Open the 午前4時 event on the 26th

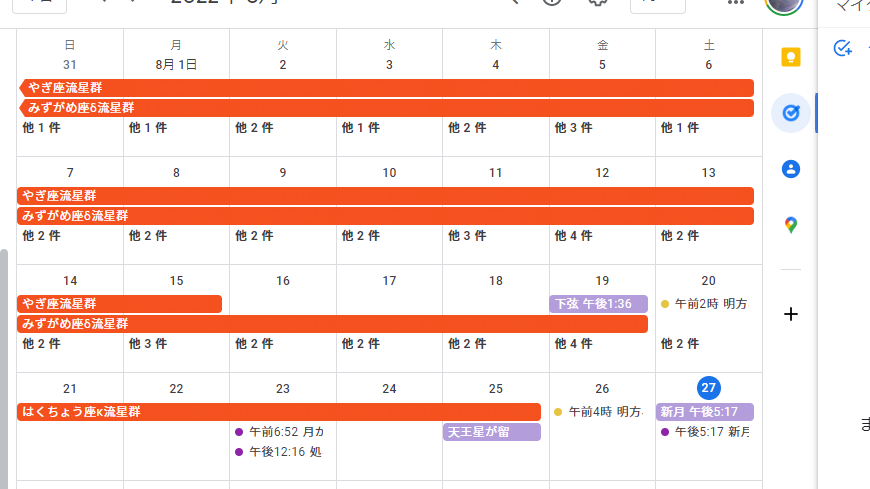(x=603, y=412)
